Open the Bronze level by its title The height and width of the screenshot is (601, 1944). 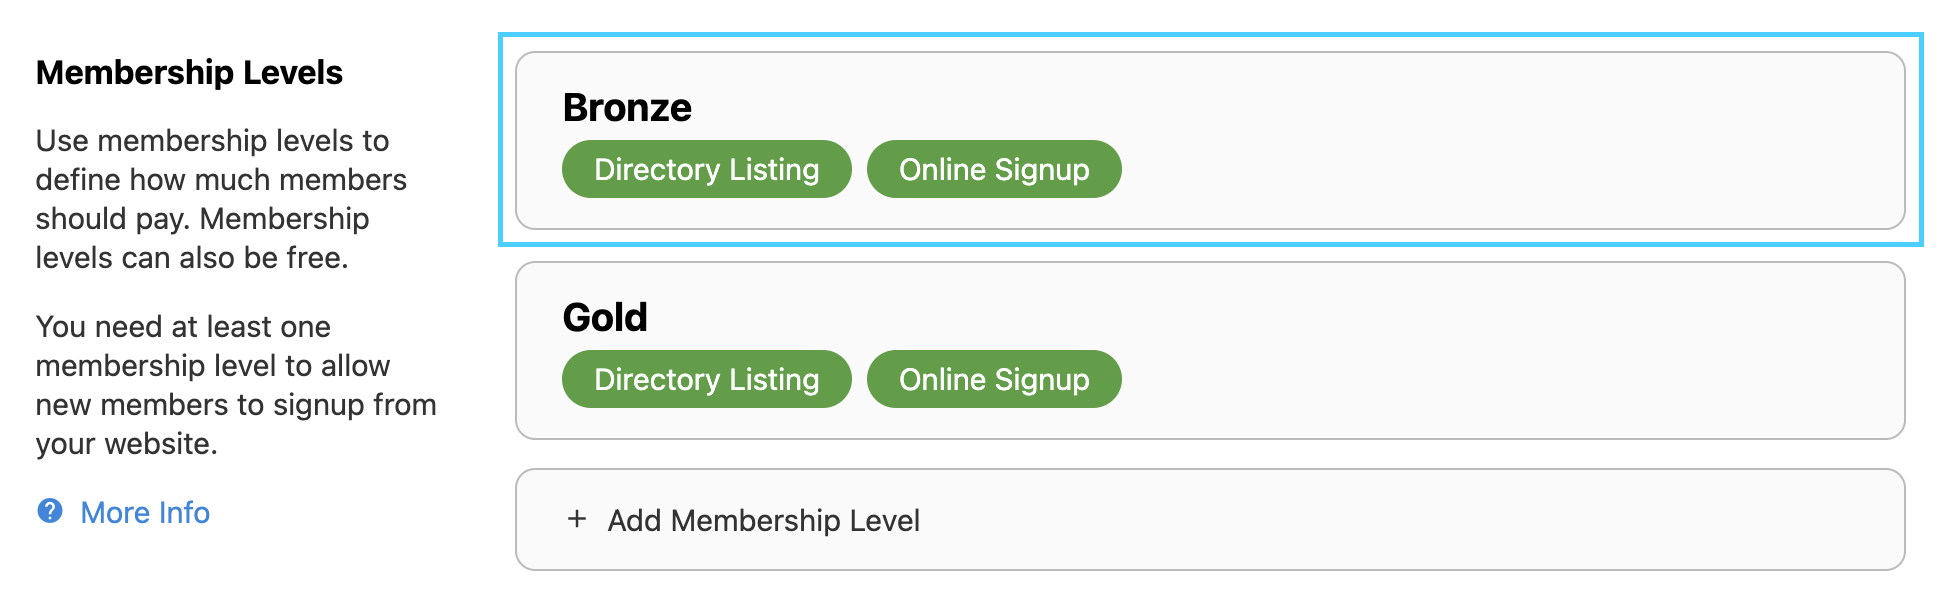click(627, 108)
